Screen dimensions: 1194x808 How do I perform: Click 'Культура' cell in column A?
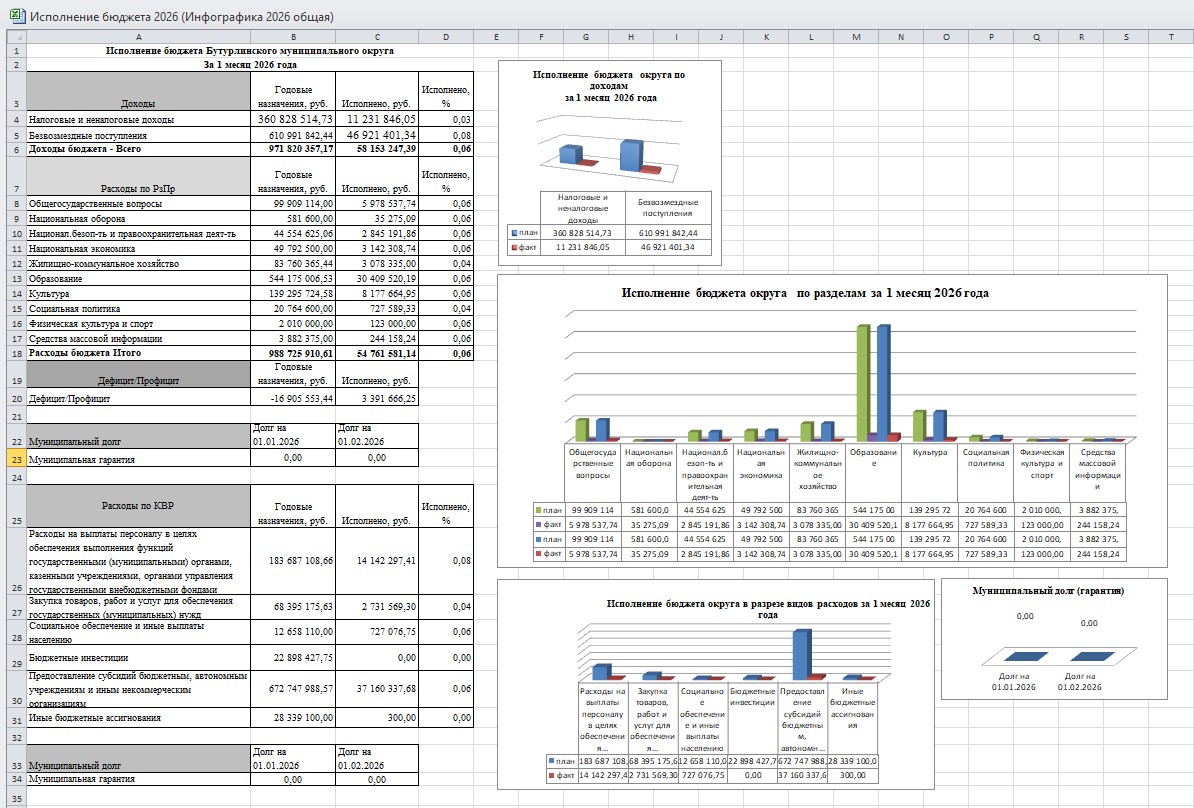tap(138, 293)
